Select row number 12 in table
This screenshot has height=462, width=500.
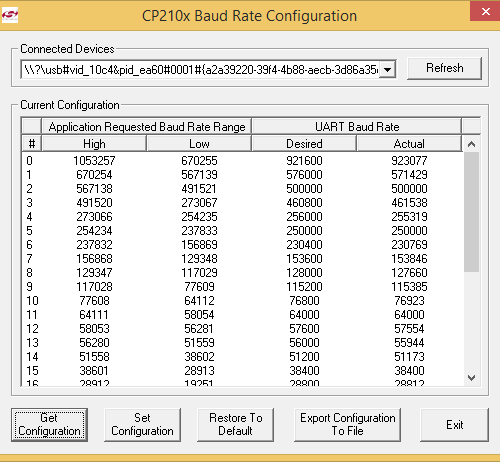tap(32, 329)
